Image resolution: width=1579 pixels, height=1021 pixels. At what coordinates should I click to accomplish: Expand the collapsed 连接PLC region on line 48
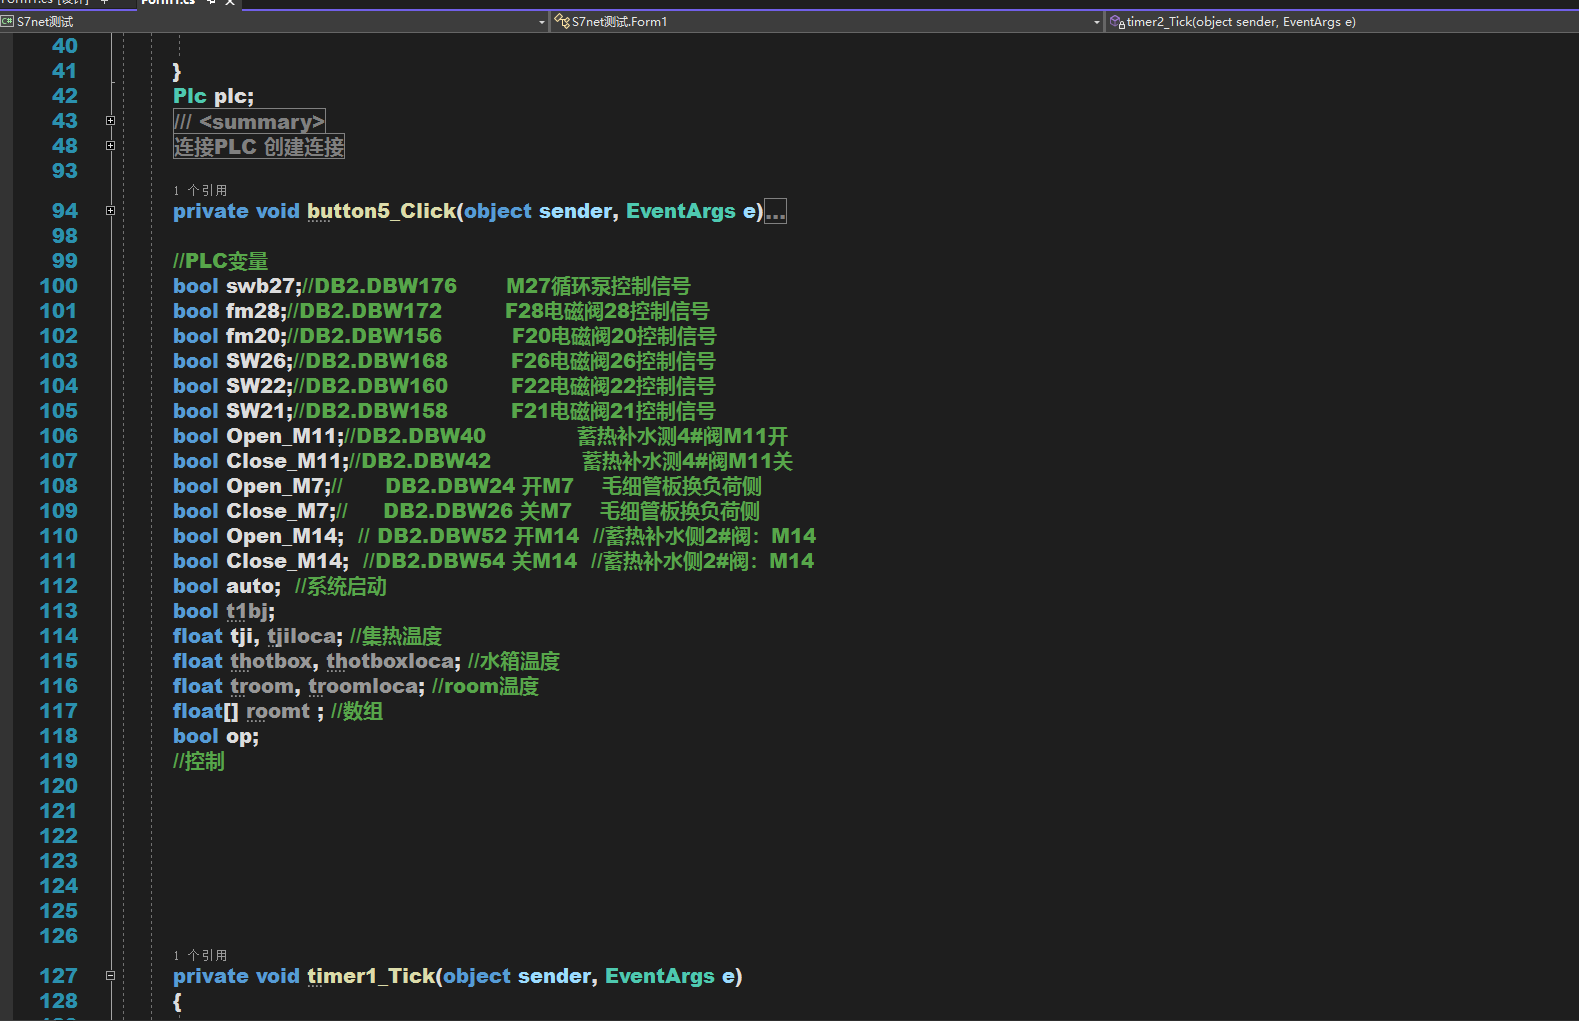coord(110,146)
